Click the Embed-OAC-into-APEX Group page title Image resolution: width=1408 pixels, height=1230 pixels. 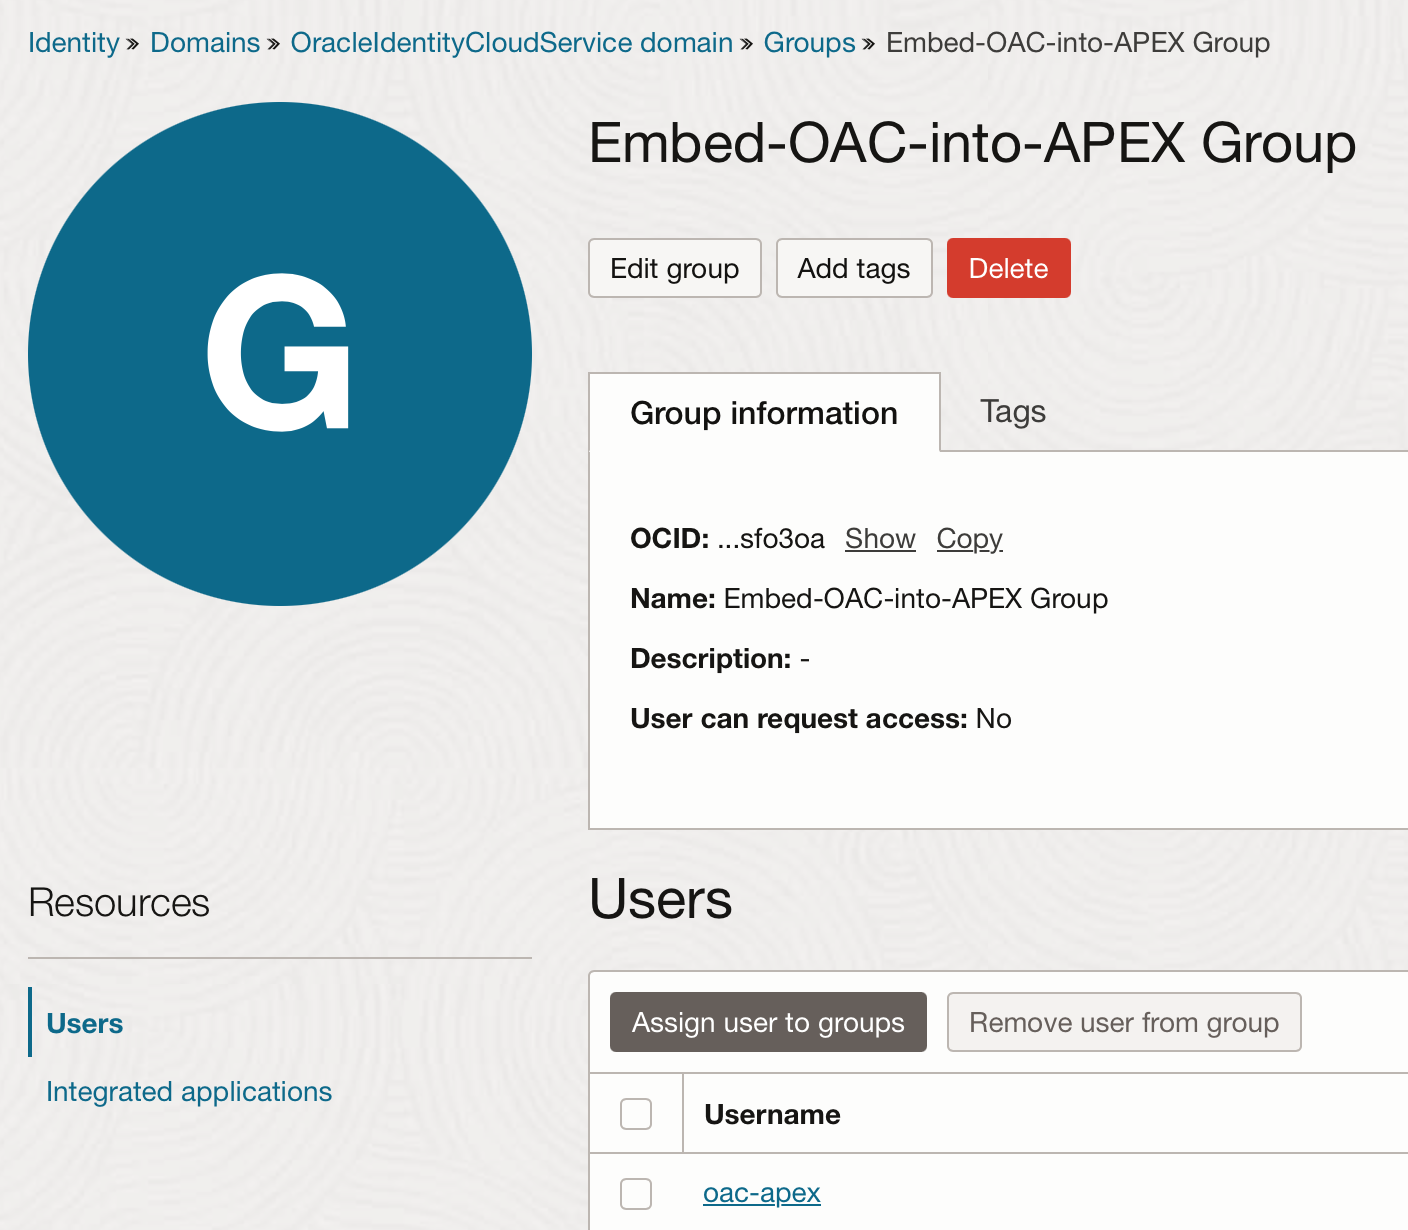point(972,143)
